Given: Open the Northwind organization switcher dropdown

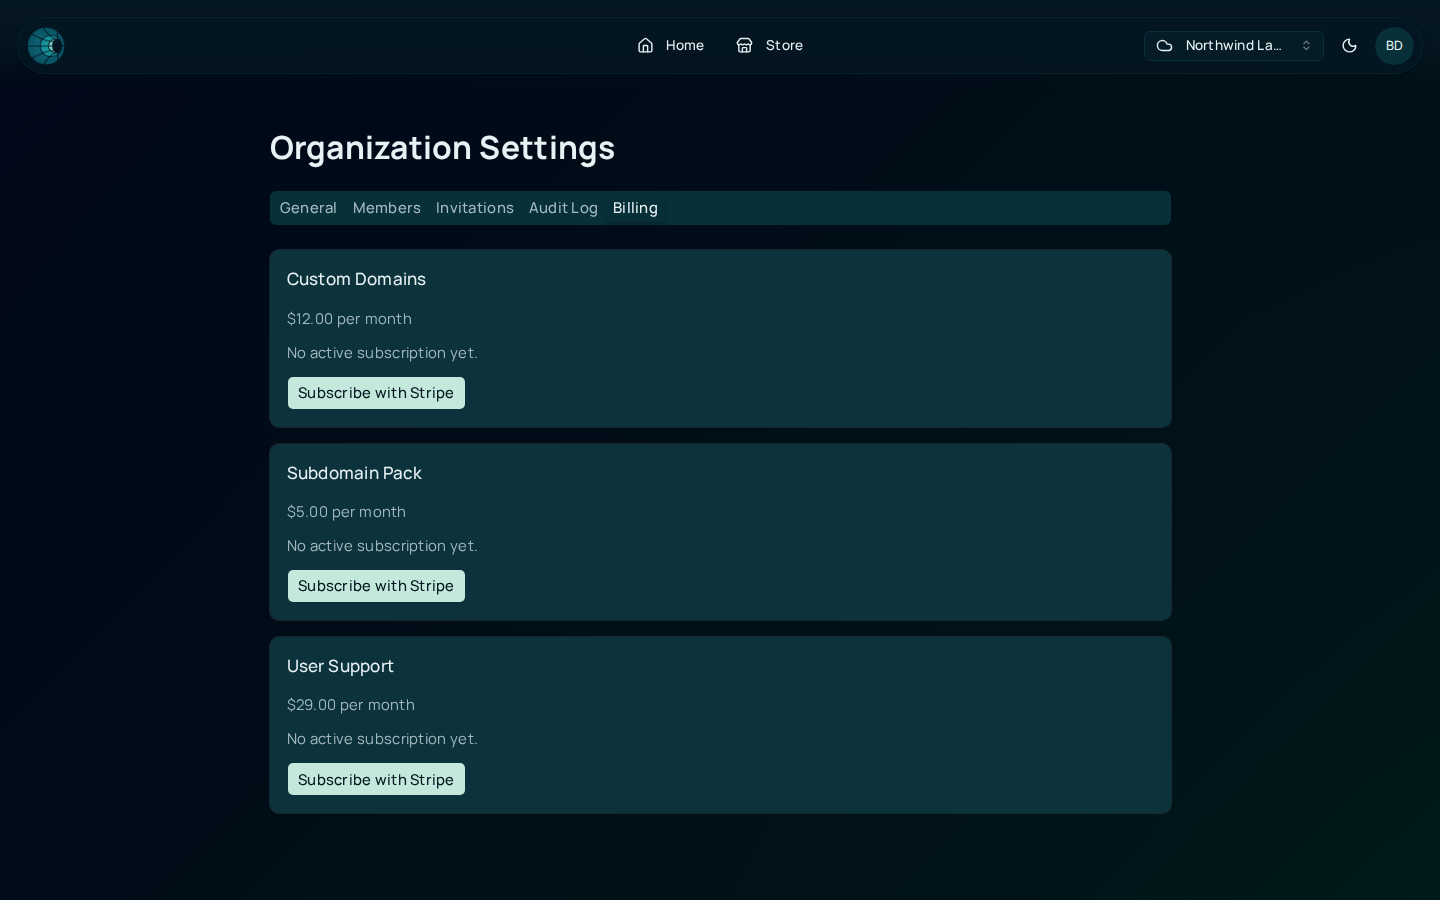Looking at the screenshot, I should point(1233,46).
